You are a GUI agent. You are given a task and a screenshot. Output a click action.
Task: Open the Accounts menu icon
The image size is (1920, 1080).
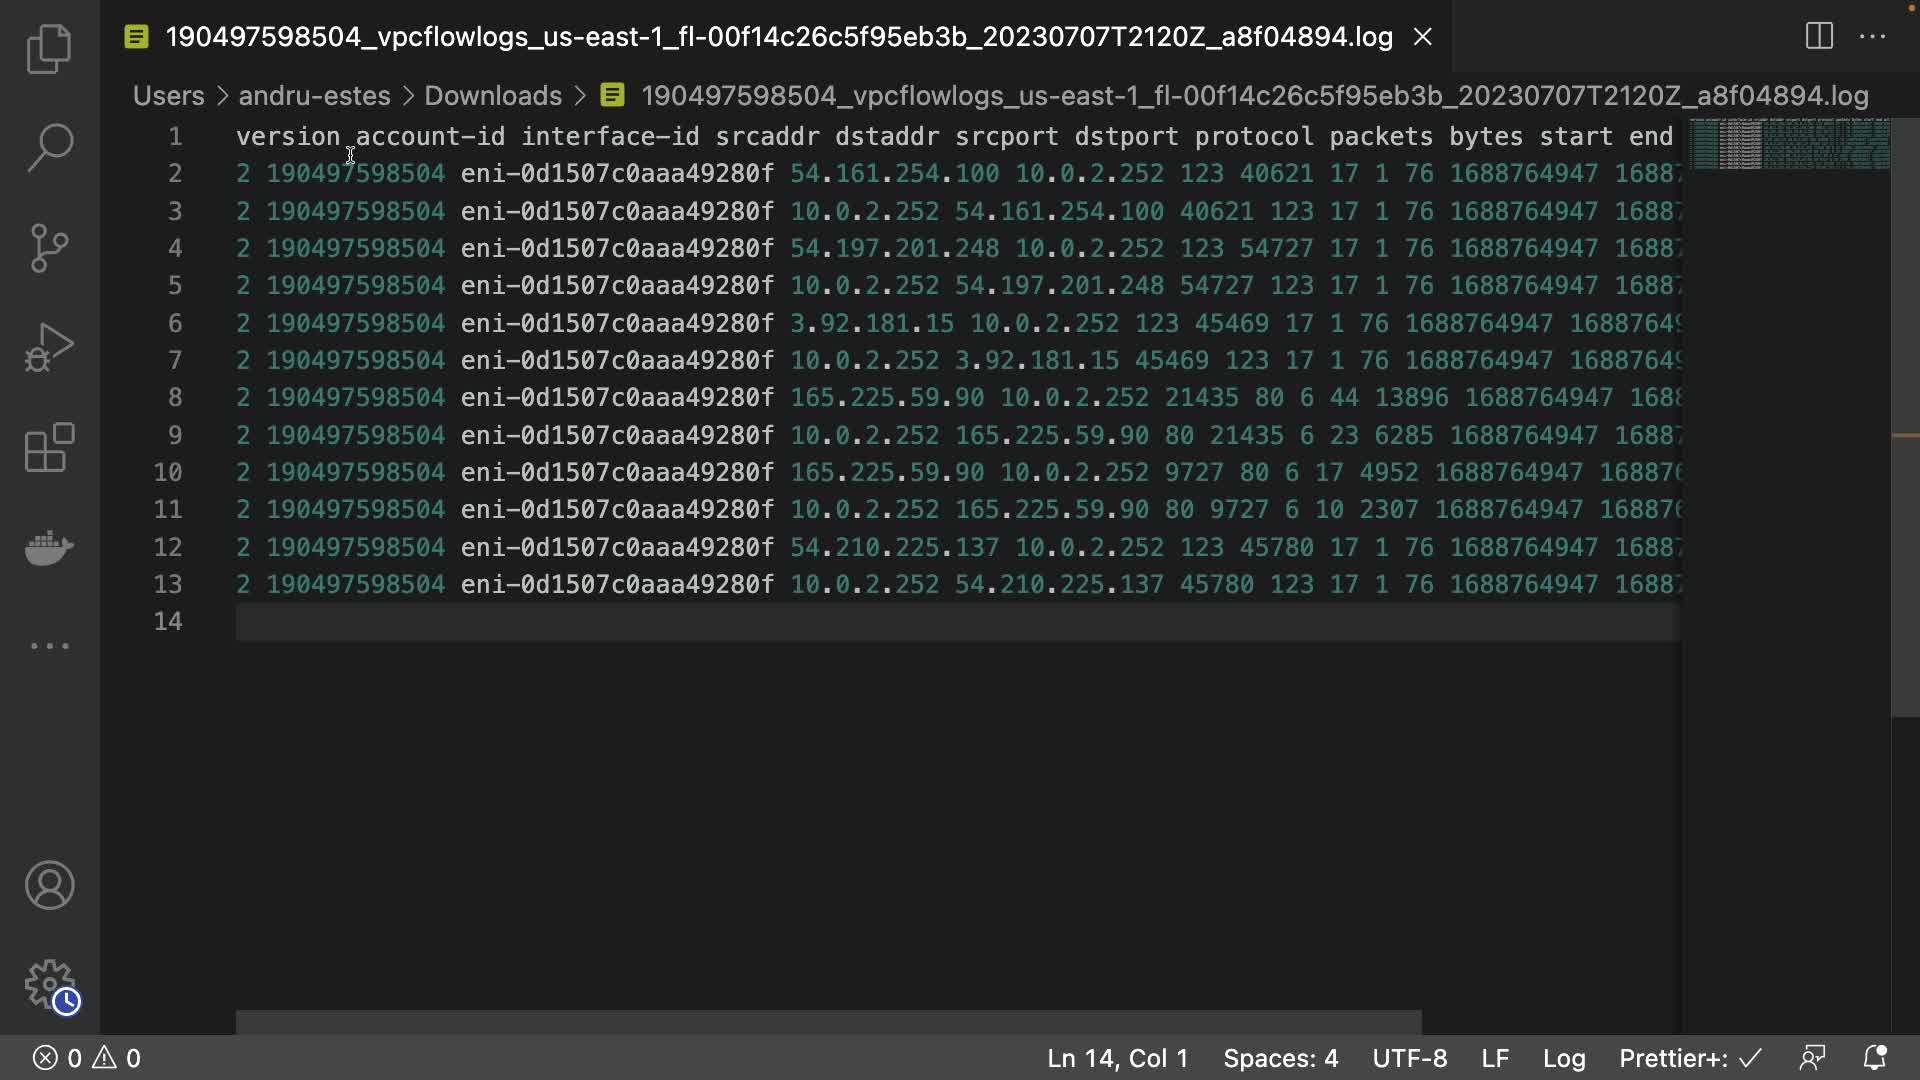[49, 885]
